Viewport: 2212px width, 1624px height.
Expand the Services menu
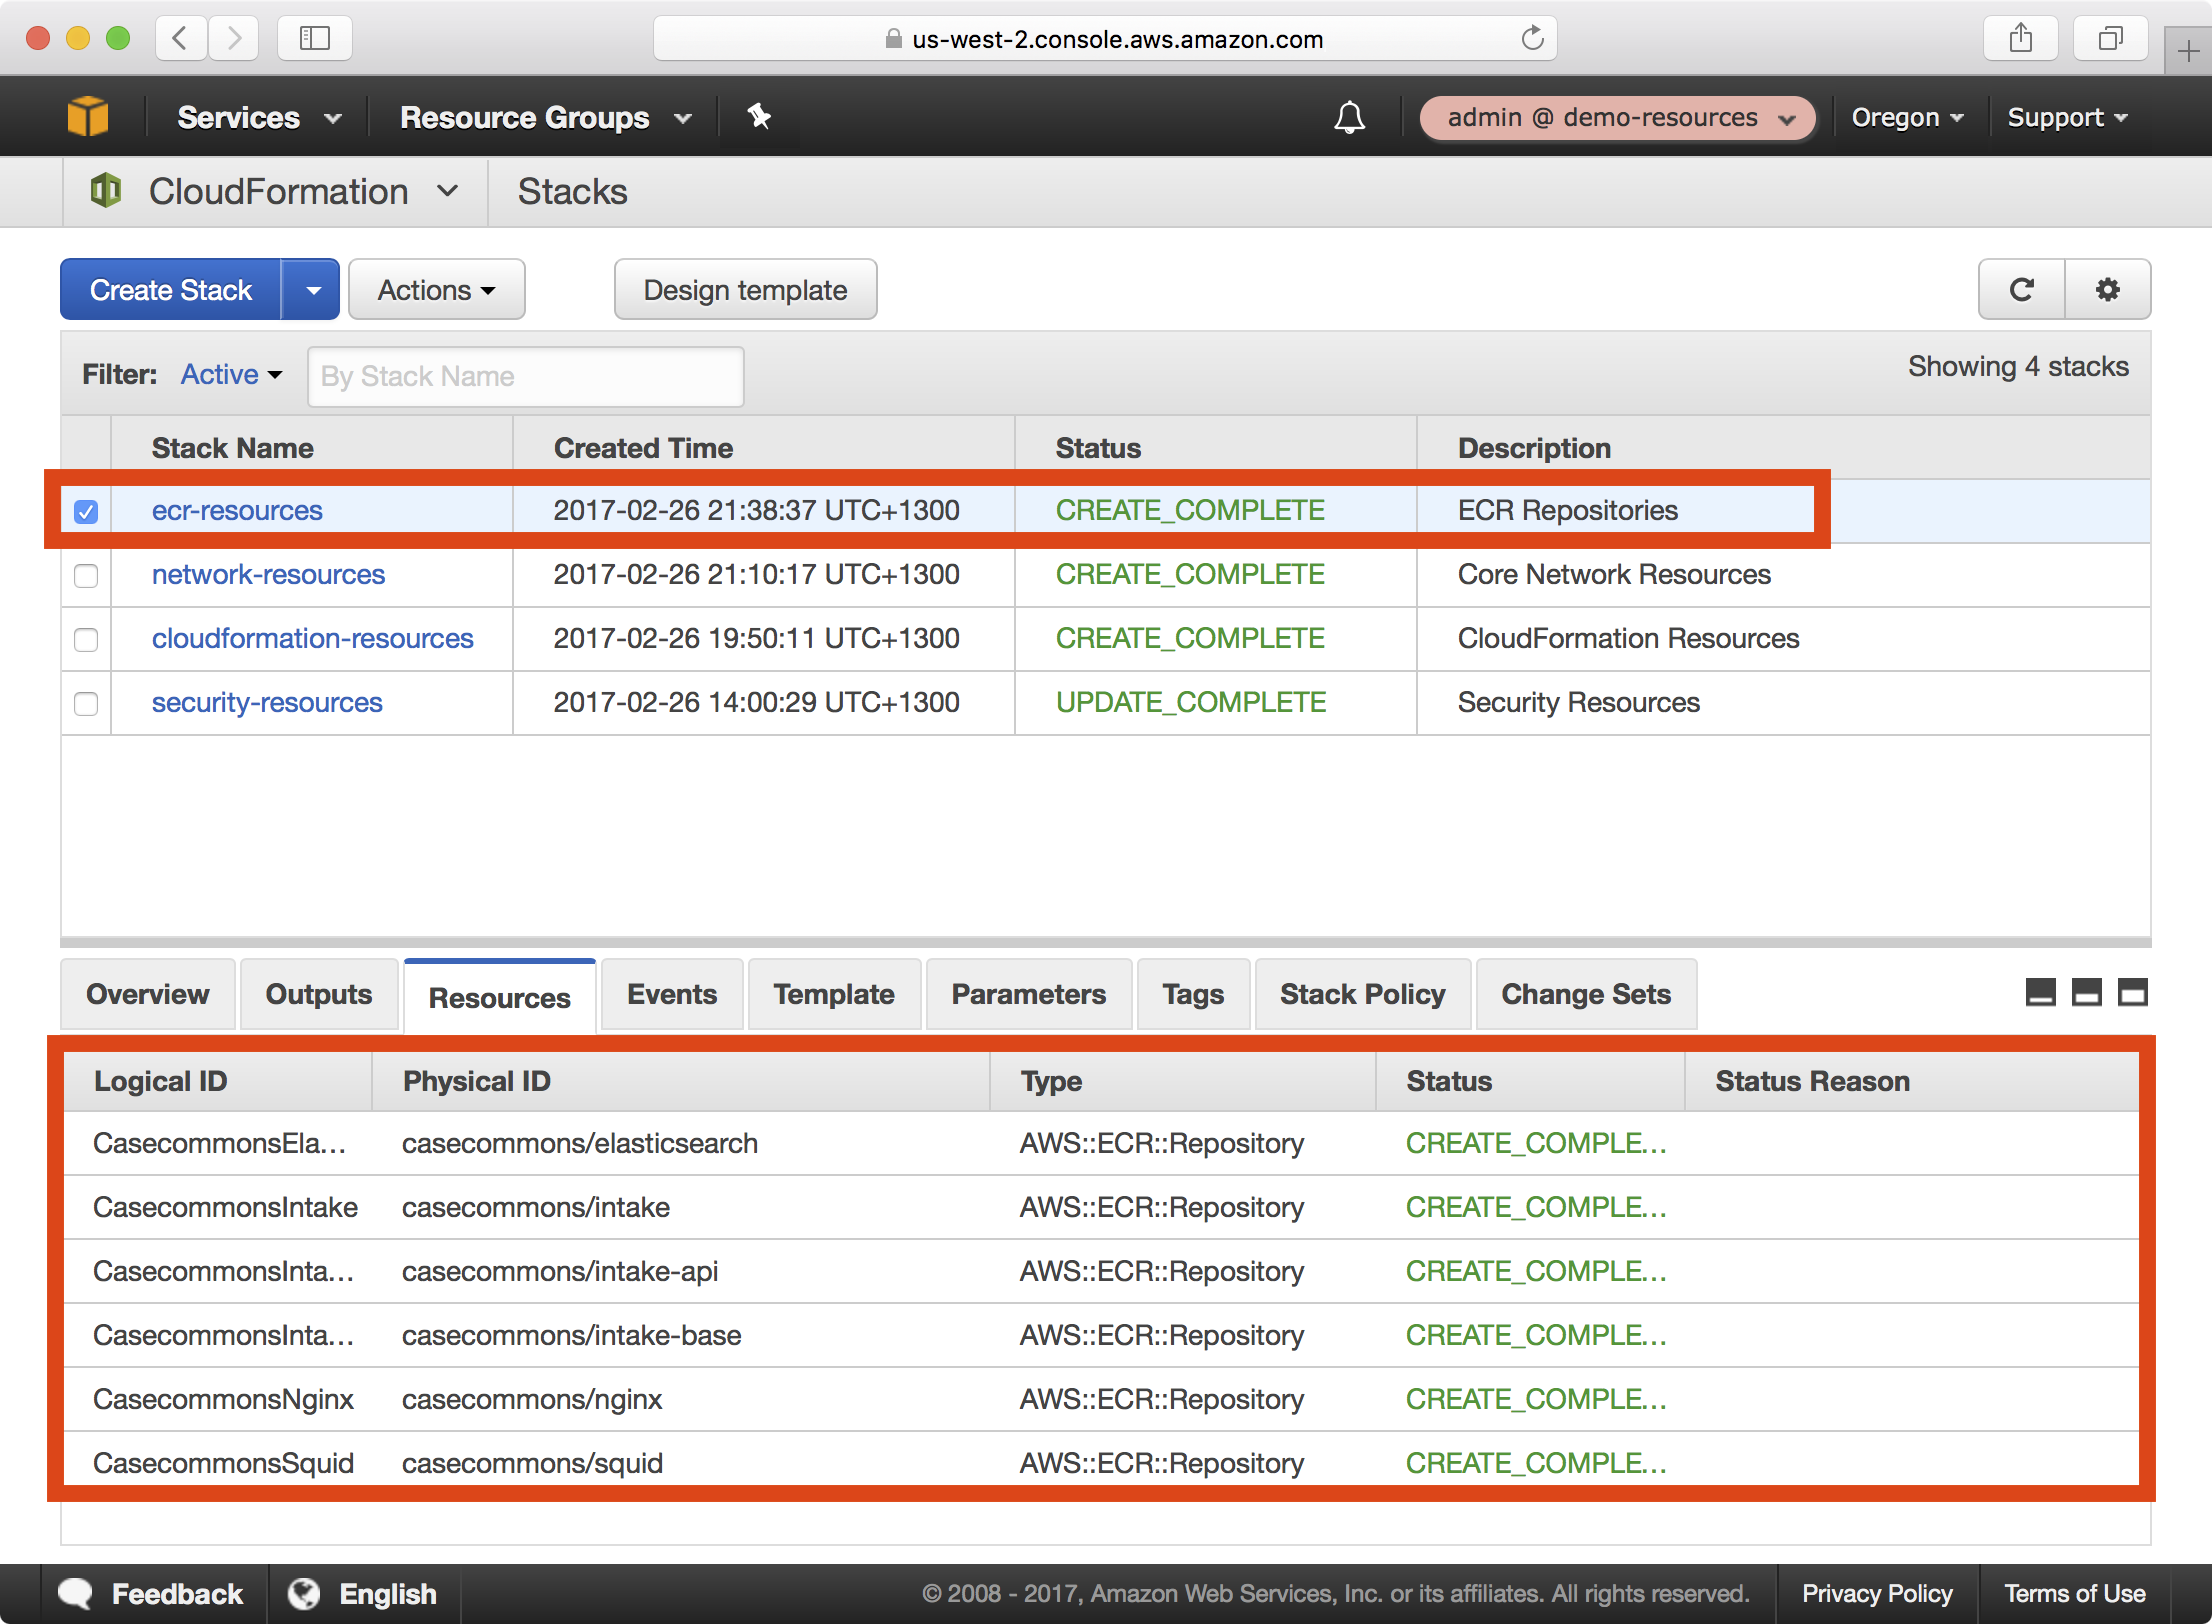tap(259, 117)
